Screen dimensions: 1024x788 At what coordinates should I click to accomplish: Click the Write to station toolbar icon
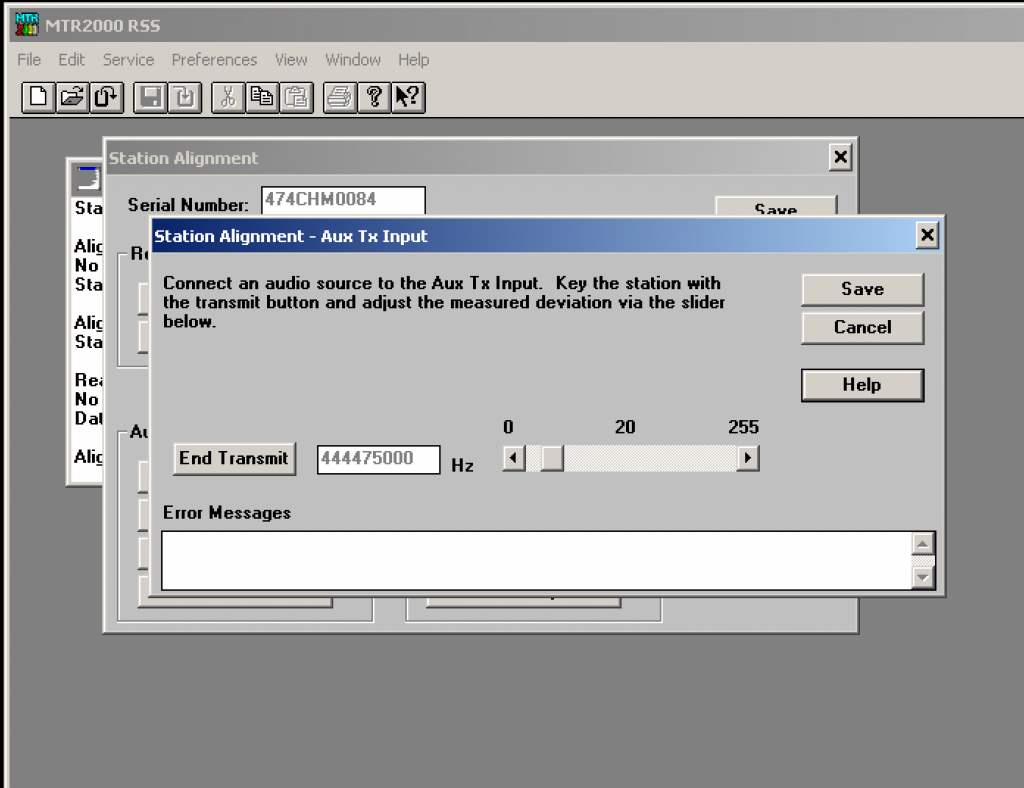[x=185, y=98]
